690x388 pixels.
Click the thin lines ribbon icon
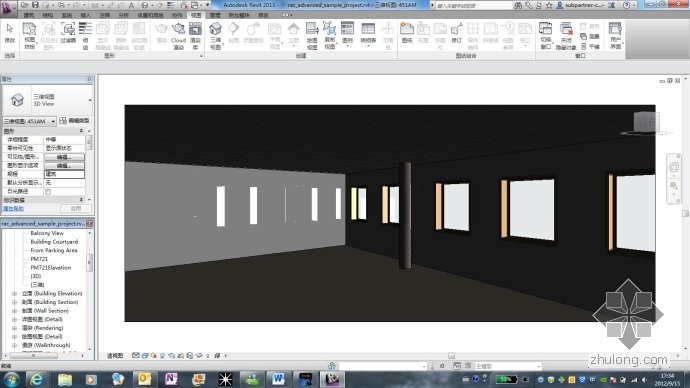pos(85,34)
